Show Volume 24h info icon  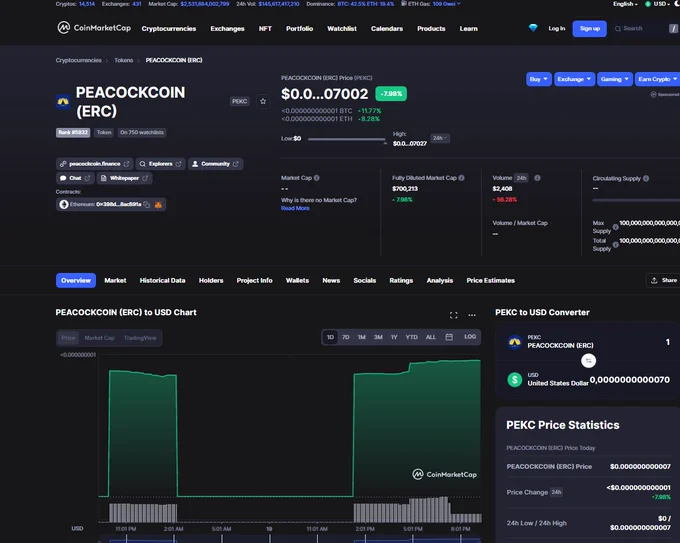tap(537, 178)
